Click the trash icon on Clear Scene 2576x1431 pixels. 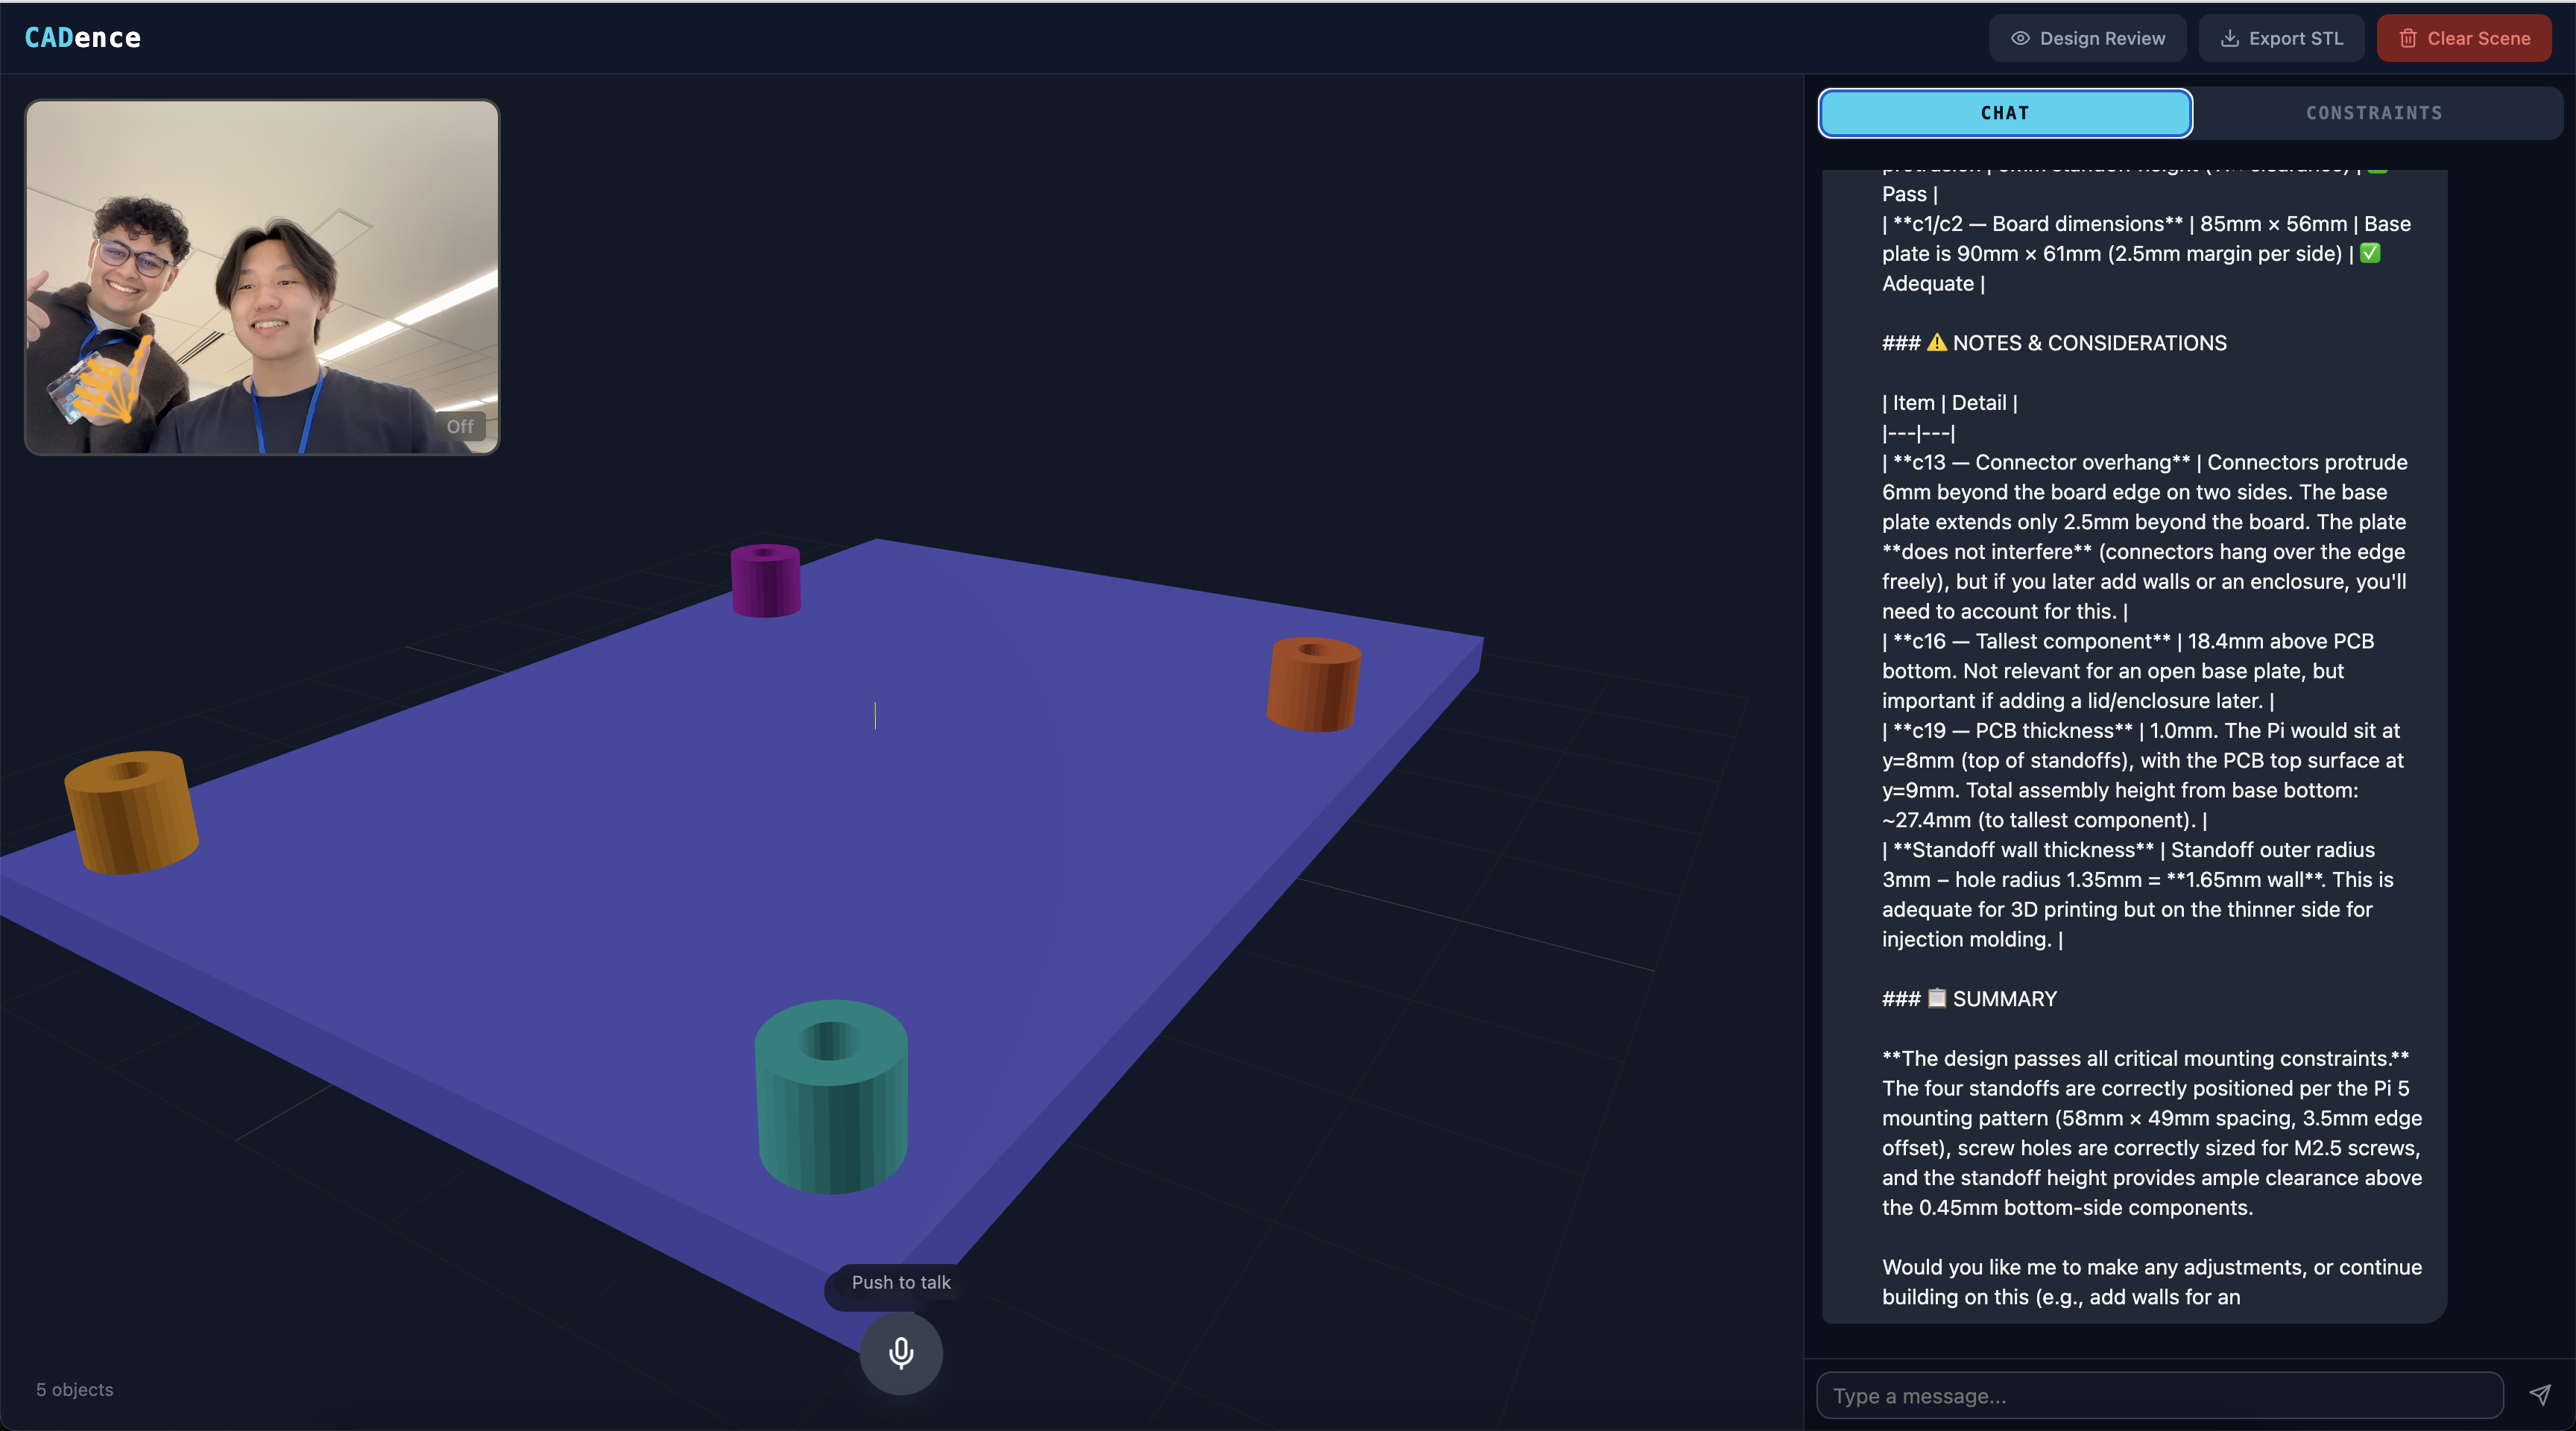pos(2407,38)
